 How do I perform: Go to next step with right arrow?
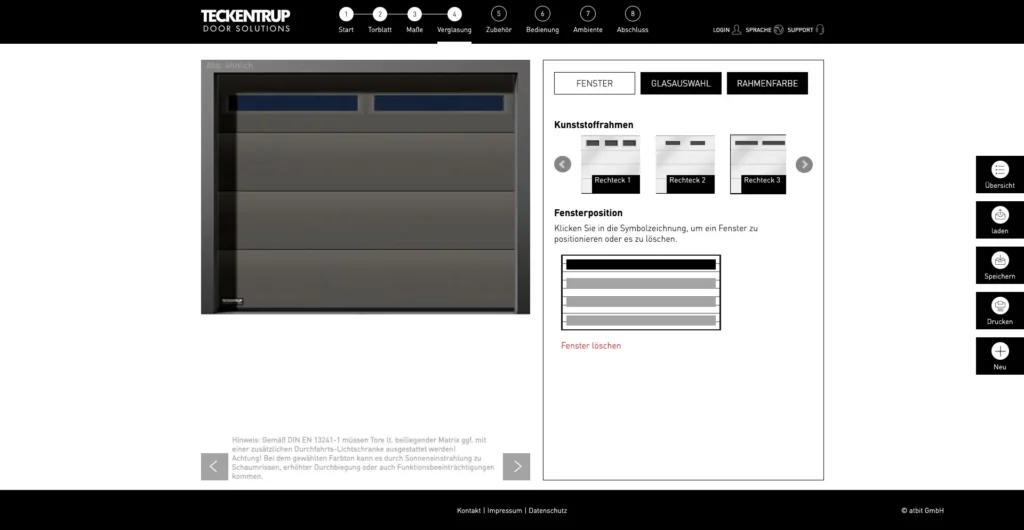click(516, 466)
